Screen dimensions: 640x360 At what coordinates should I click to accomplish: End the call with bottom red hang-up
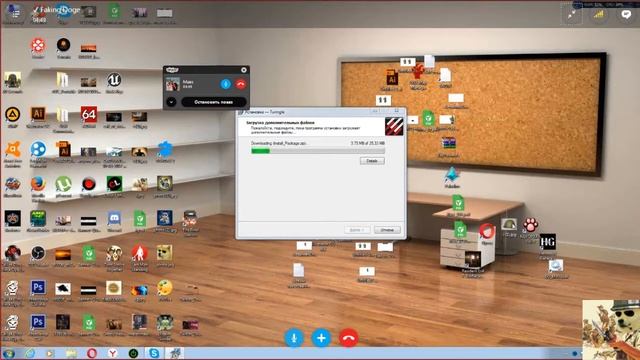pyautogui.click(x=348, y=338)
